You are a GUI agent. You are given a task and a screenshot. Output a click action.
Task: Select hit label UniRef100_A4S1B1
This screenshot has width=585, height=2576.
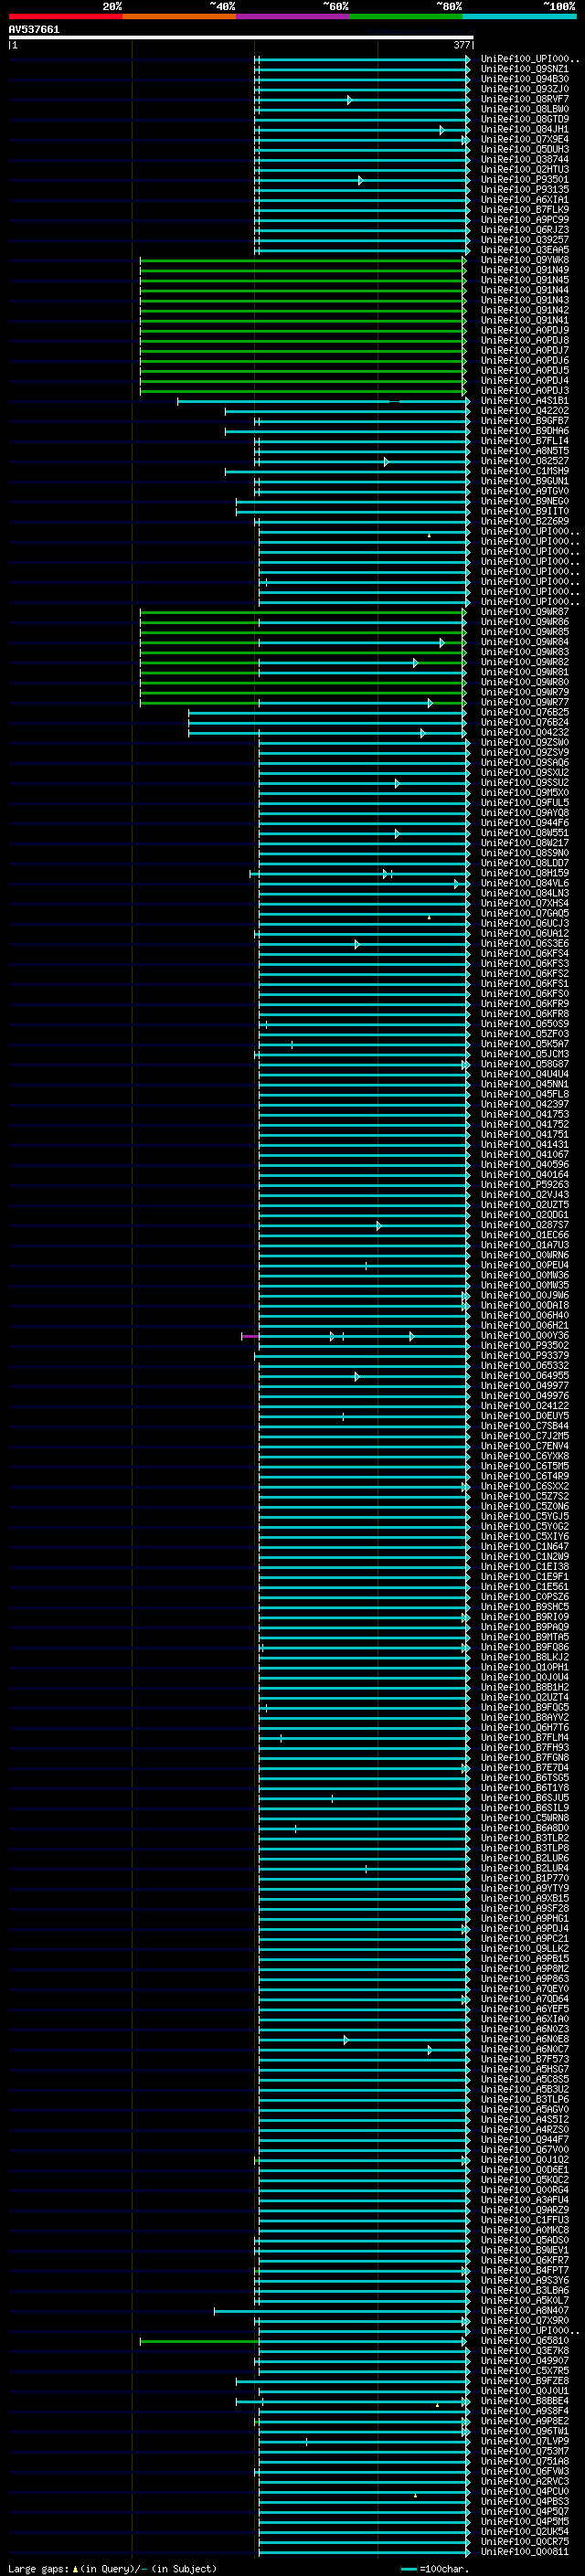tap(525, 401)
